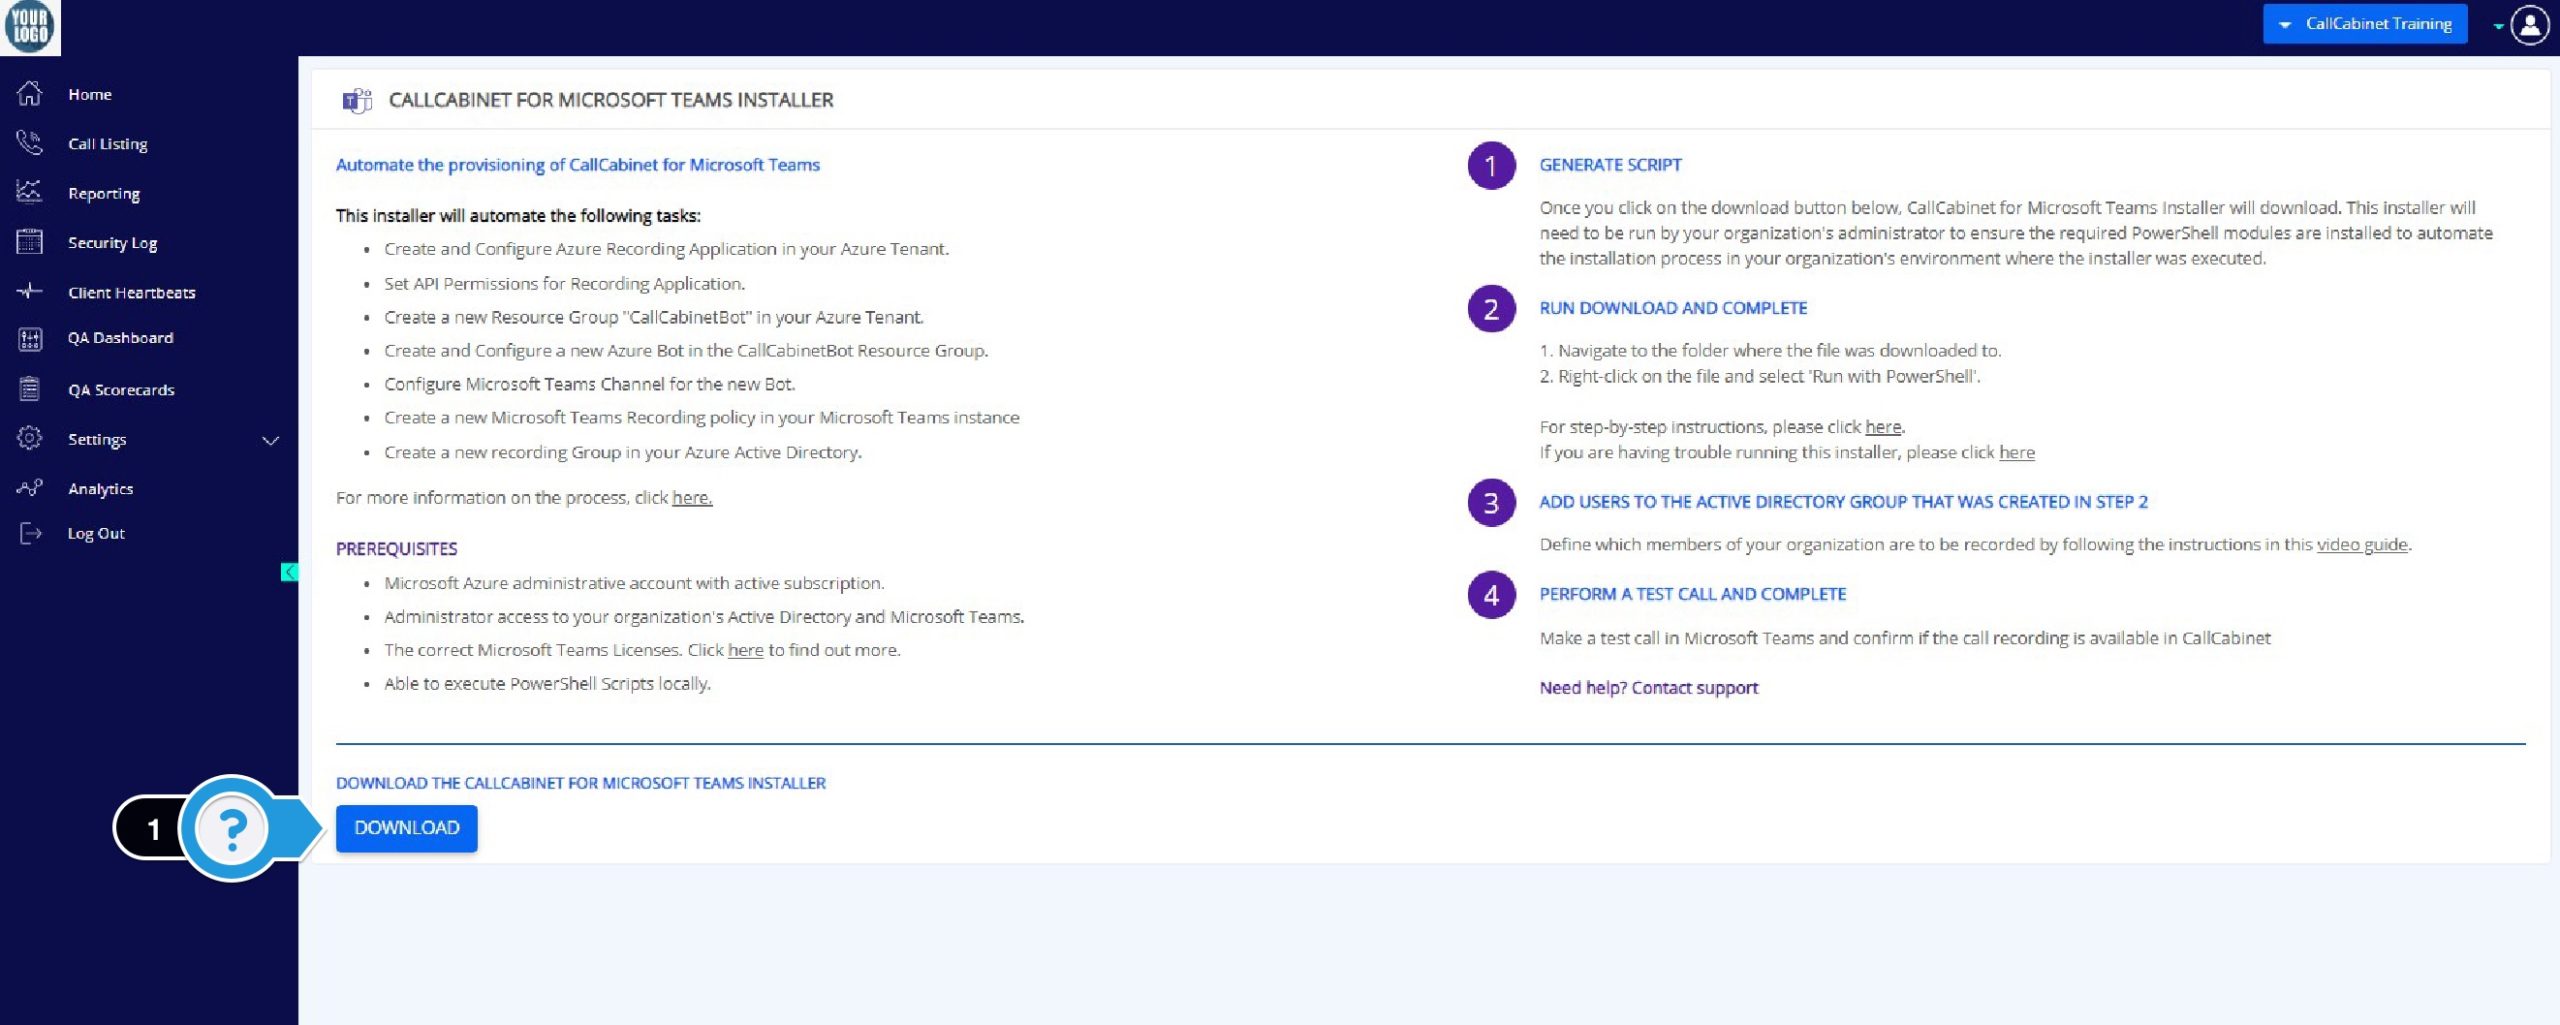Click the Analytics graph icon
The height and width of the screenshot is (1025, 2560).
click(x=29, y=488)
